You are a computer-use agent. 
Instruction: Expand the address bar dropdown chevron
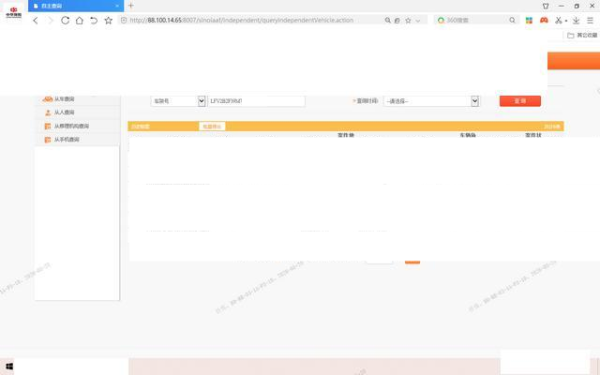[x=418, y=21]
